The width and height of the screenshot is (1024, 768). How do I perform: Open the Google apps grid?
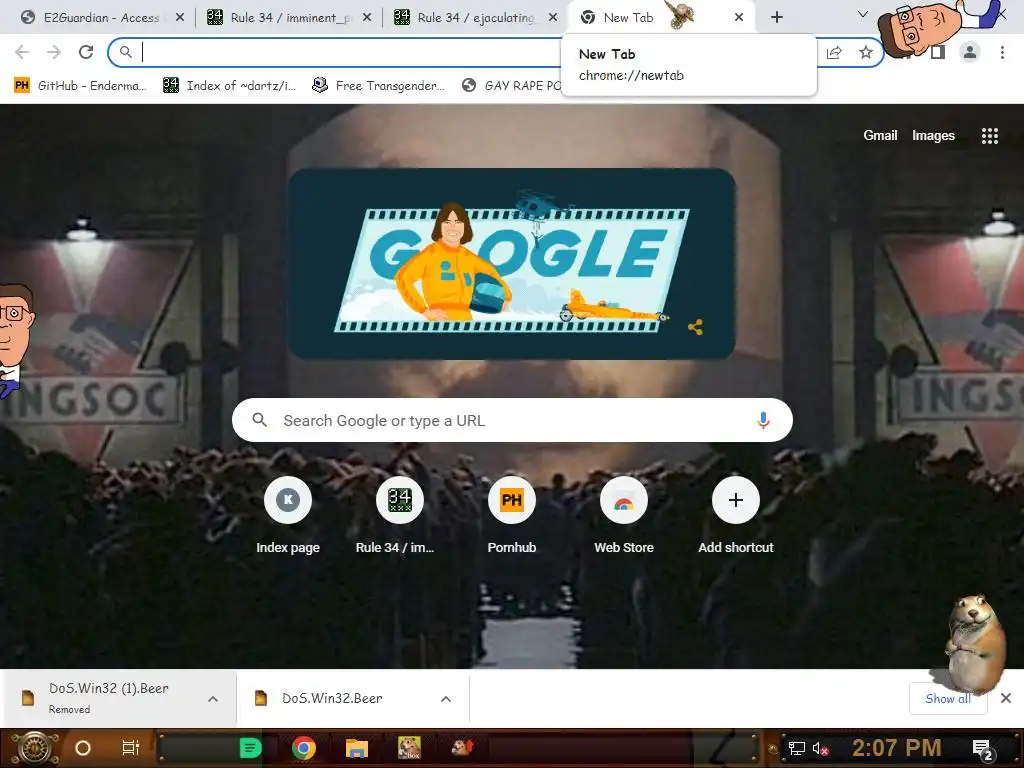(x=989, y=136)
